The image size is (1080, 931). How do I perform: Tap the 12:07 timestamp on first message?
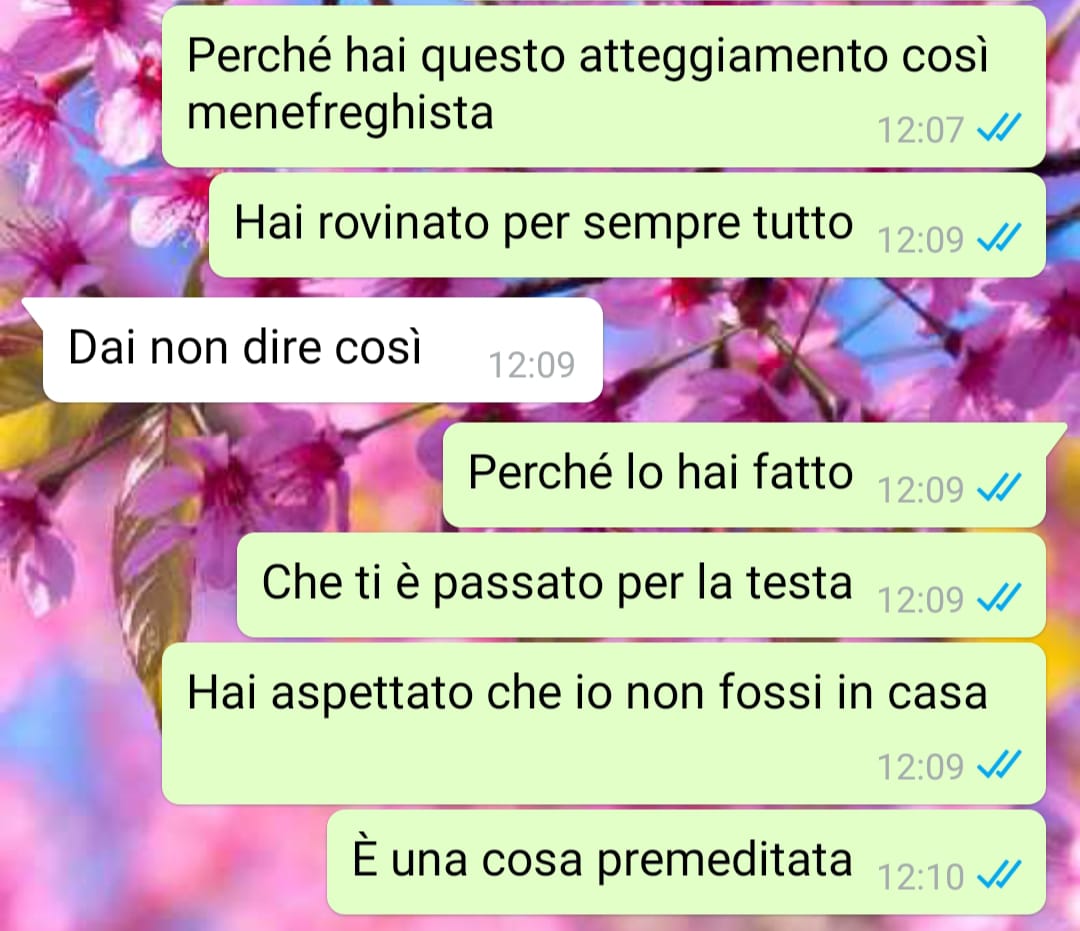click(x=920, y=129)
